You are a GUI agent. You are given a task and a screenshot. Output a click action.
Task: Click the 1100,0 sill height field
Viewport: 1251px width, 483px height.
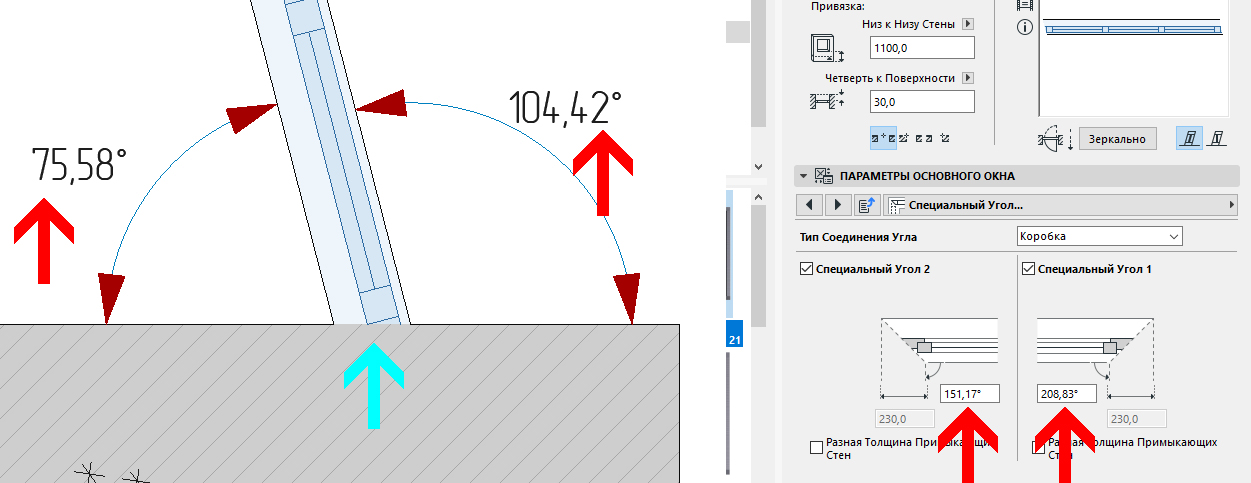[922, 48]
